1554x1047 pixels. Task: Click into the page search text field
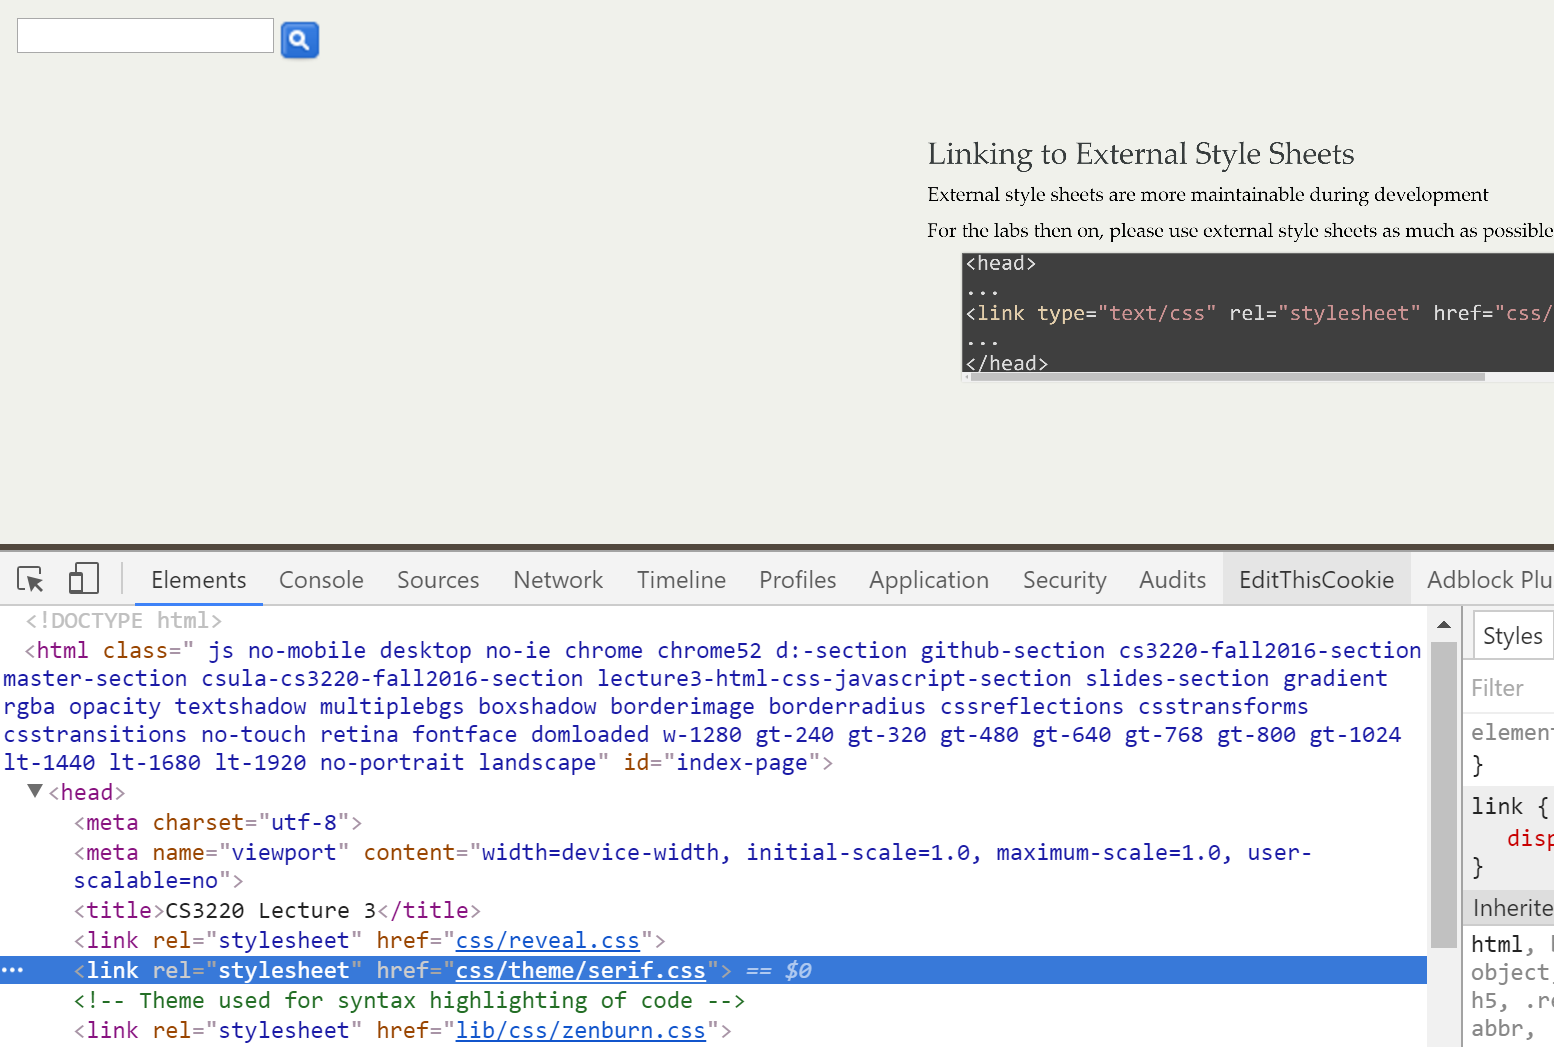pos(145,36)
